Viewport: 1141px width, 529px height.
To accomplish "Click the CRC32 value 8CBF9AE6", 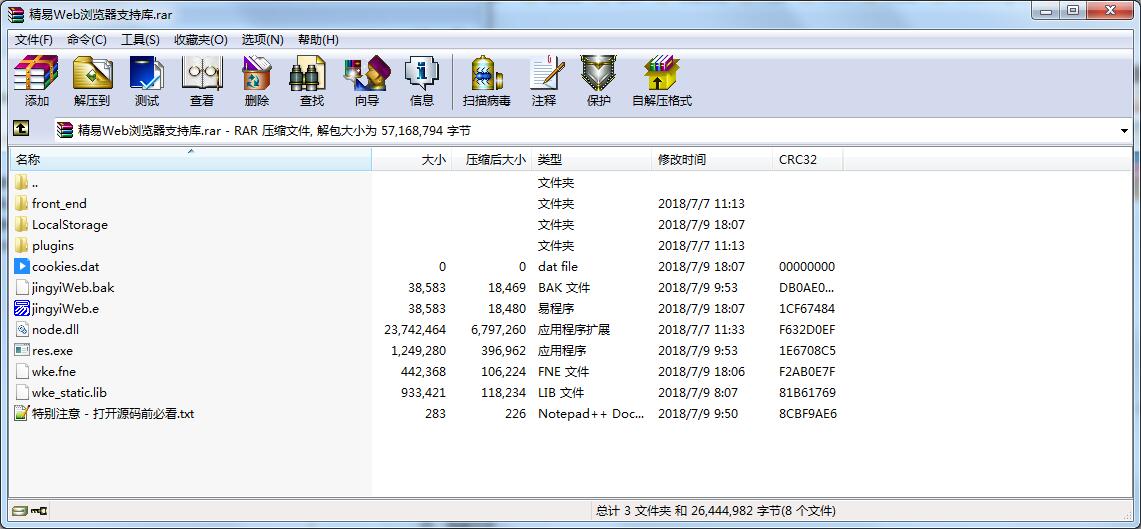I will pyautogui.click(x=808, y=413).
